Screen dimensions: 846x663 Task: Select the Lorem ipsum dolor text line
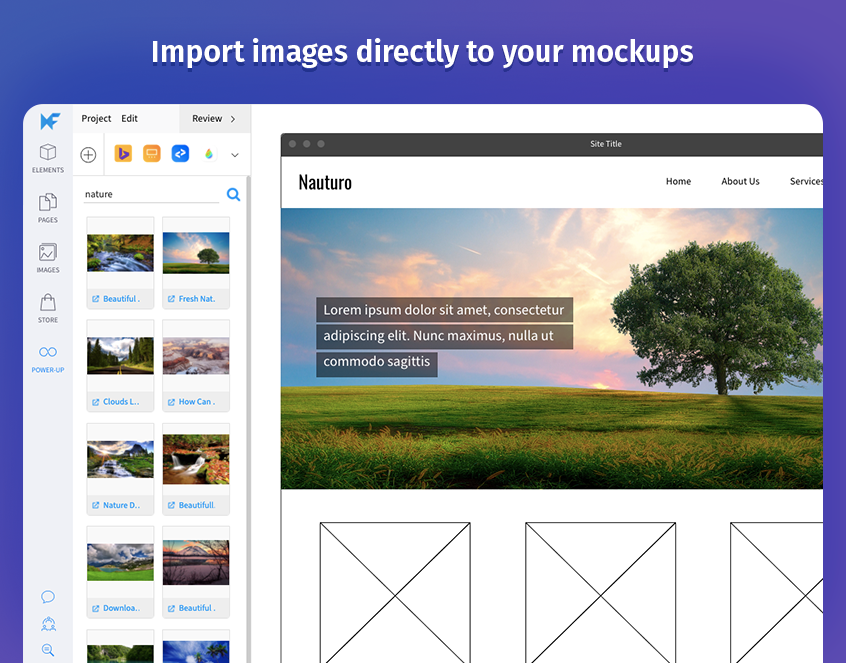click(444, 310)
